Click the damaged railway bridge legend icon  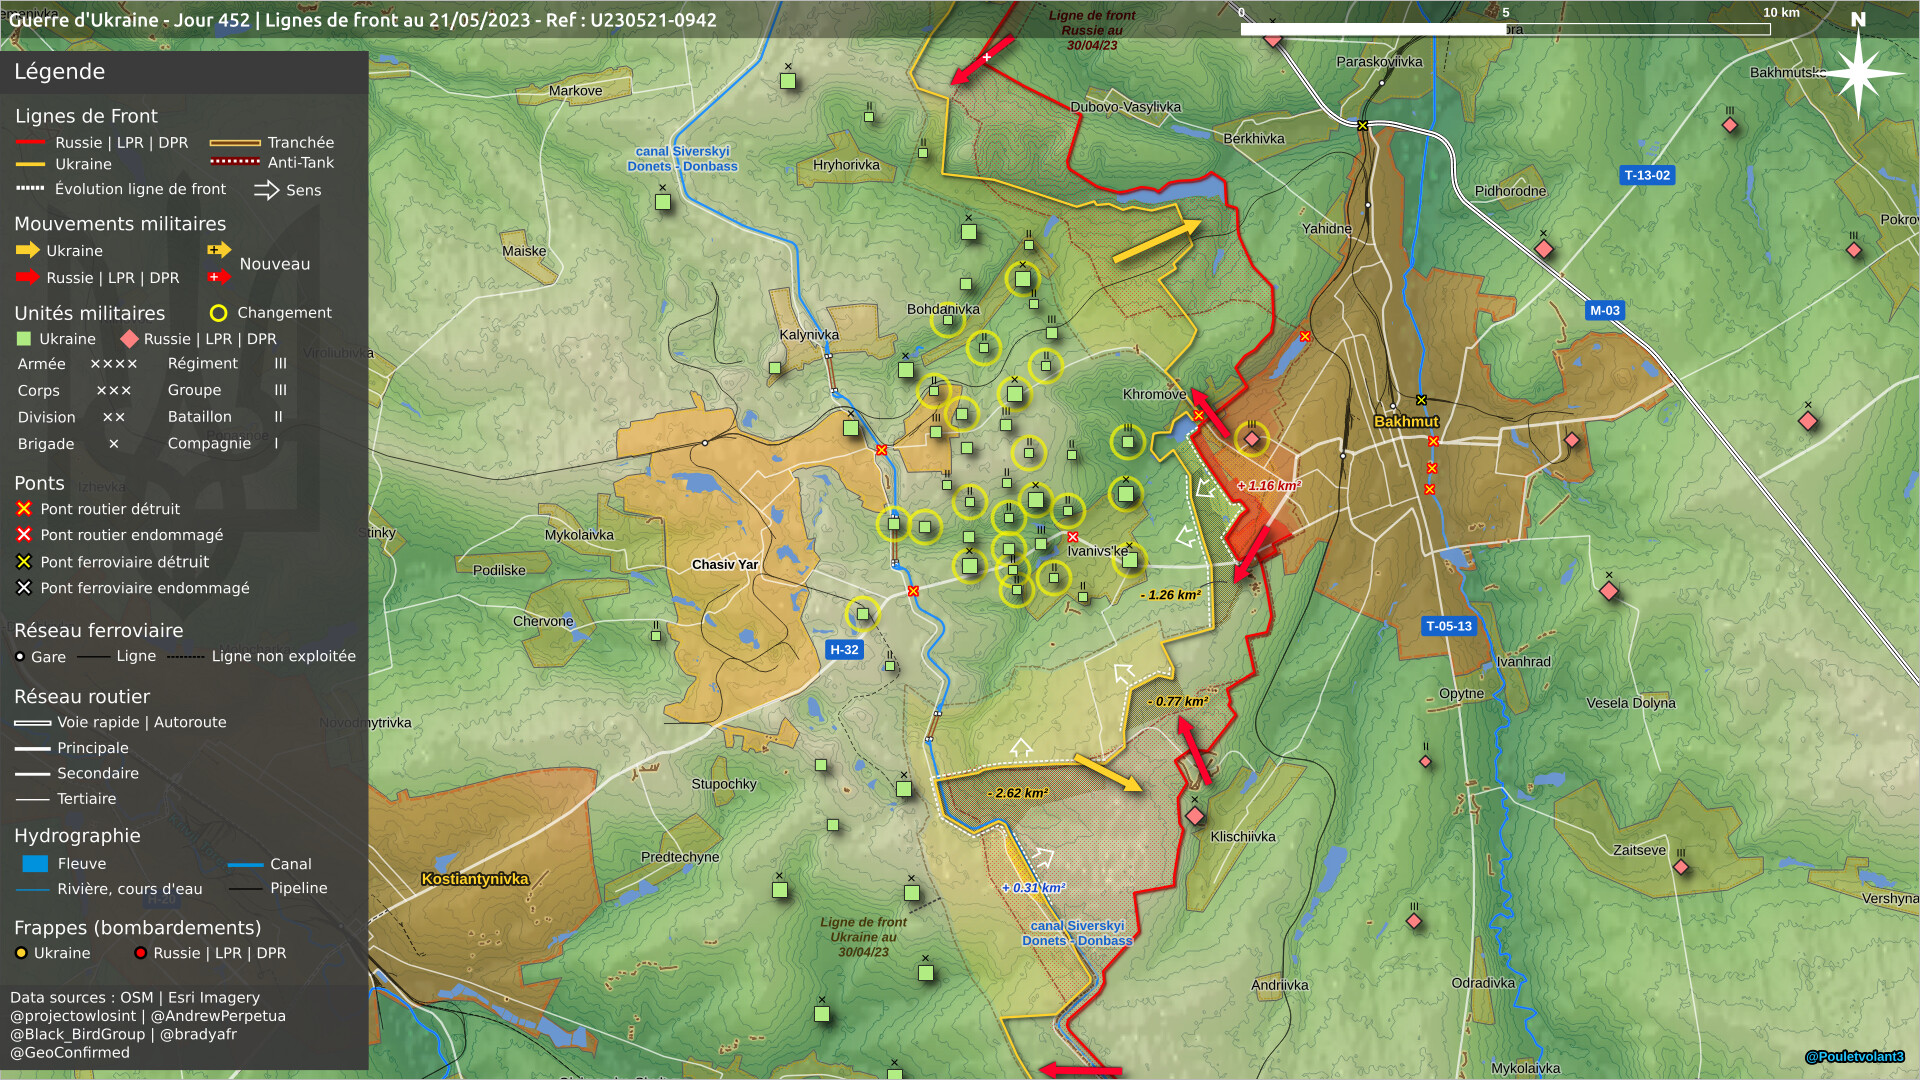tap(24, 588)
